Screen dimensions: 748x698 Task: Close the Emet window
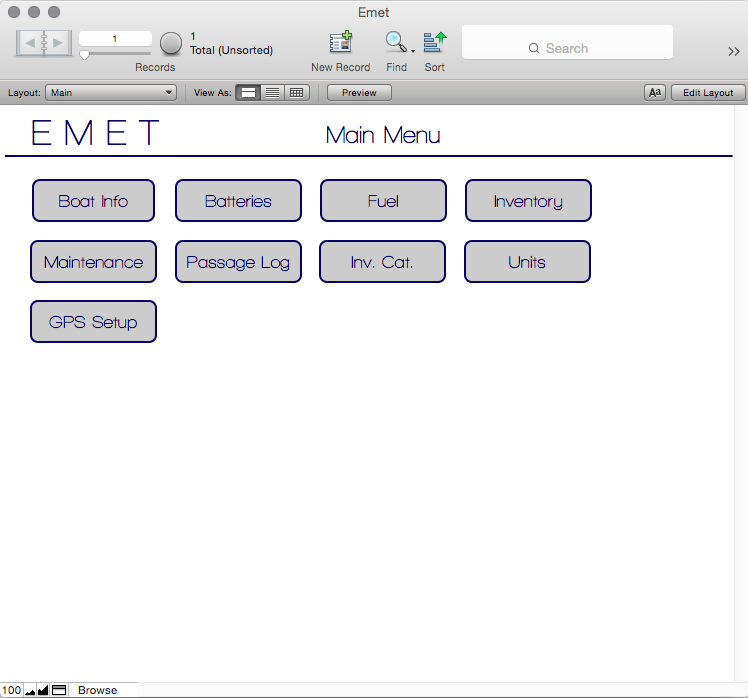coord(14,12)
